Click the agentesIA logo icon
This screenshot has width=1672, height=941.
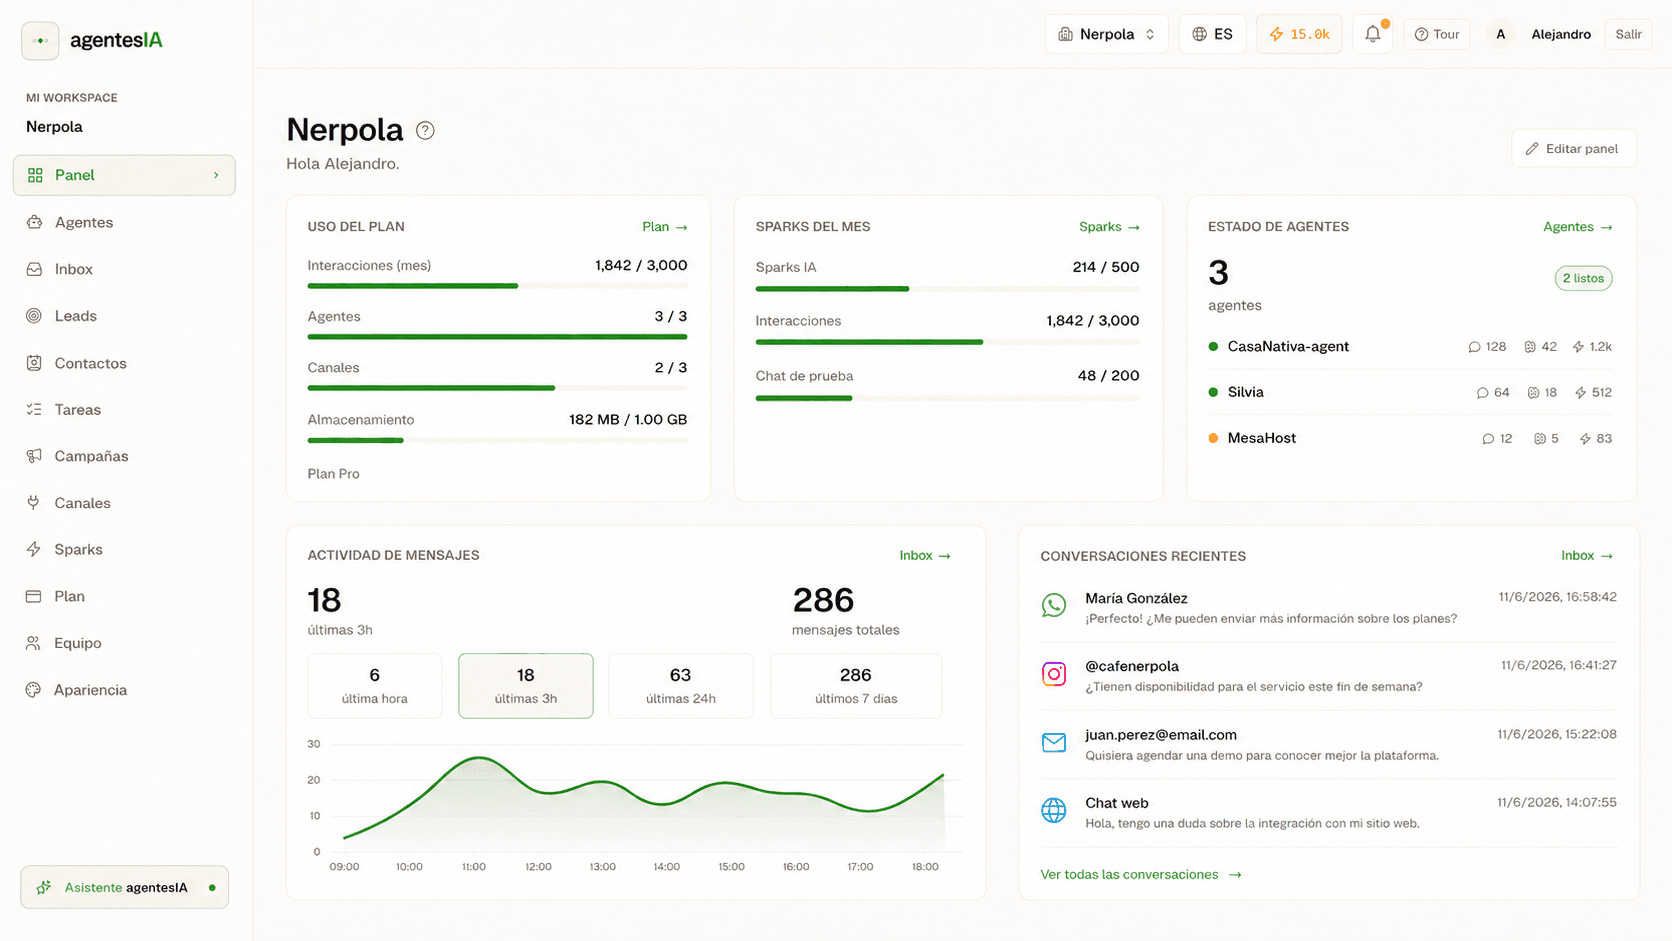[x=40, y=41]
